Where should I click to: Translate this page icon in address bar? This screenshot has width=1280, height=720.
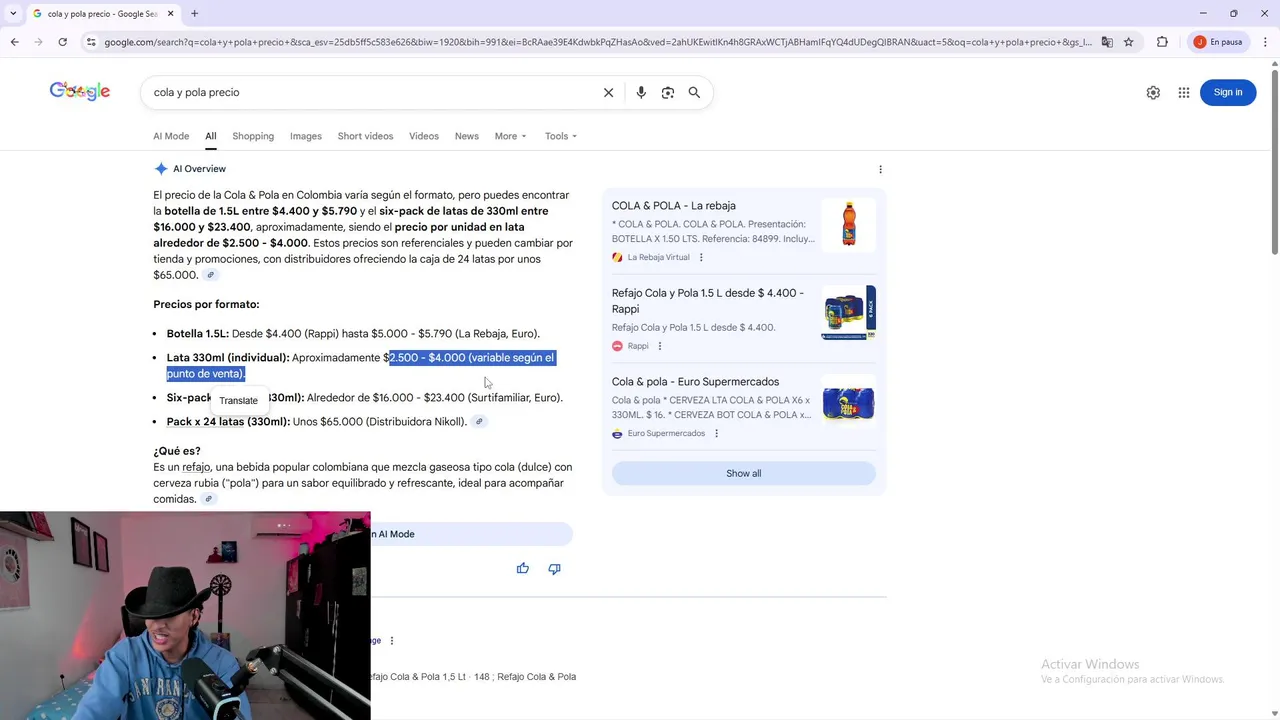pyautogui.click(x=1107, y=42)
